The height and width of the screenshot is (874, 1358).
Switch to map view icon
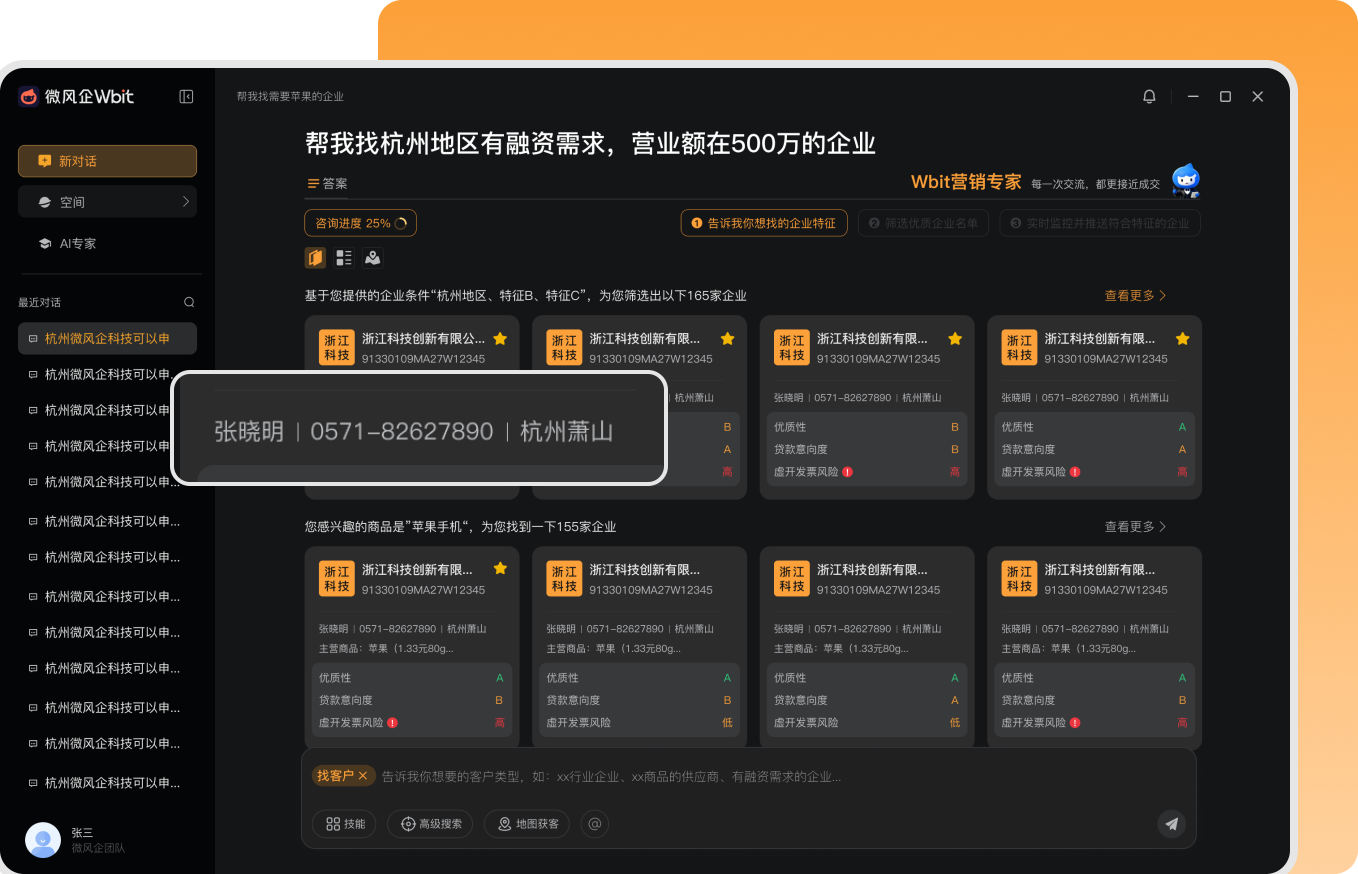(x=373, y=258)
